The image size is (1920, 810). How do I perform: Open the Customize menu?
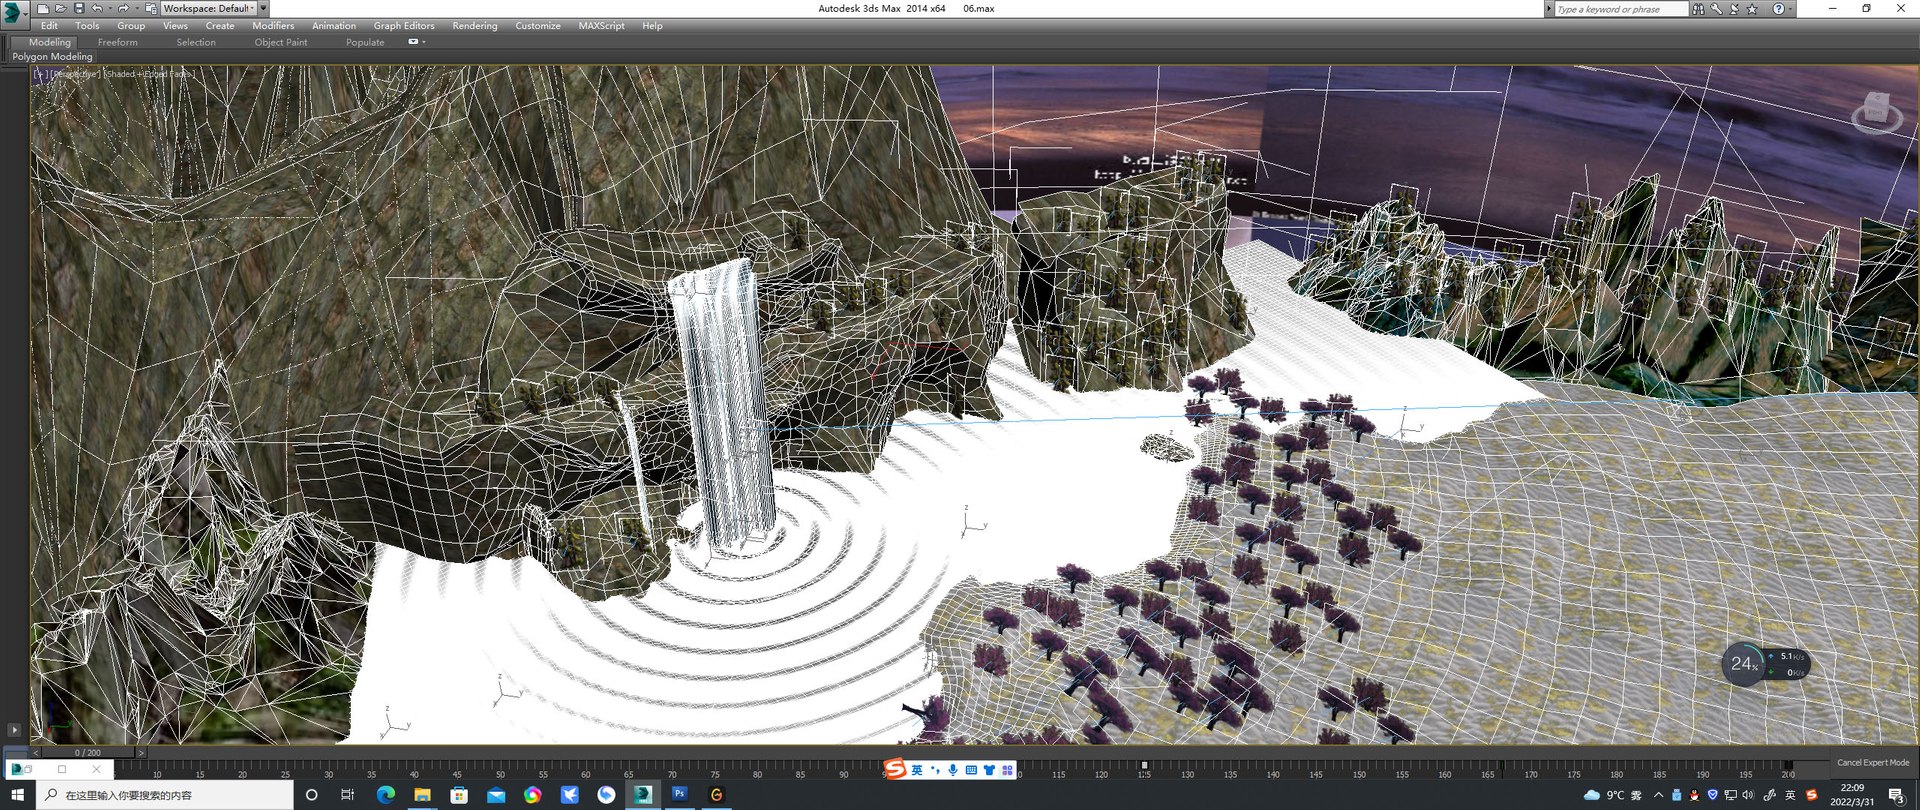[538, 26]
